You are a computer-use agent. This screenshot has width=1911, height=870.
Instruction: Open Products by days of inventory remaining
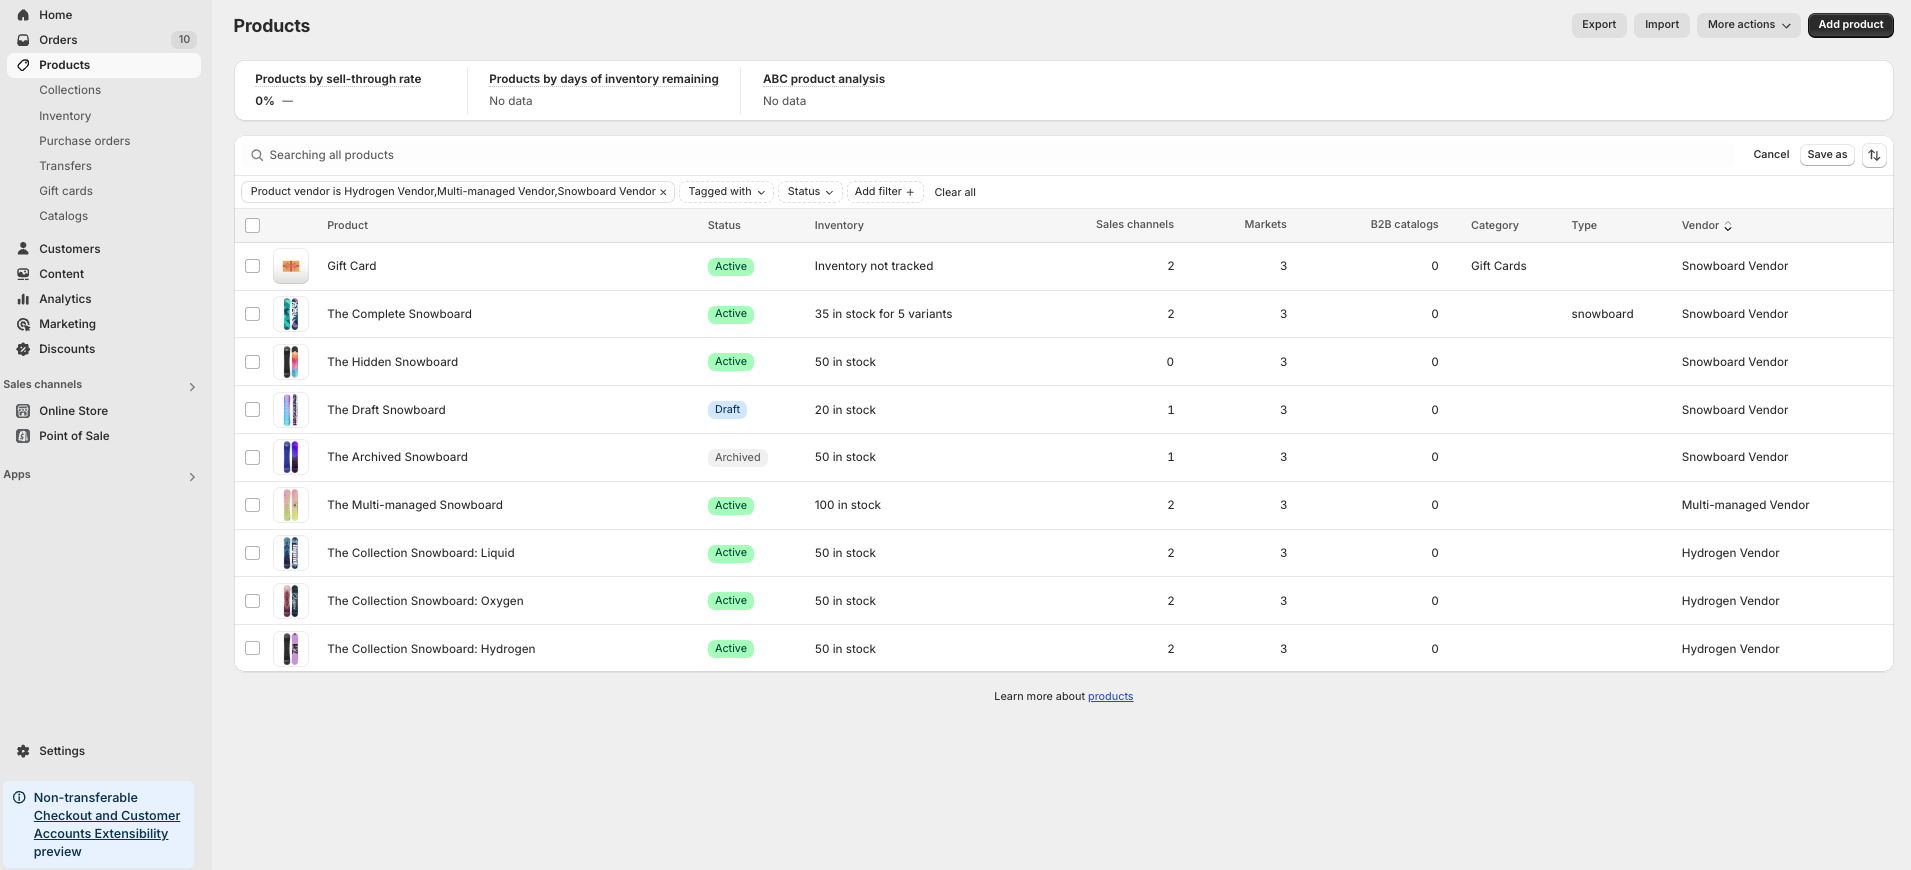604,79
